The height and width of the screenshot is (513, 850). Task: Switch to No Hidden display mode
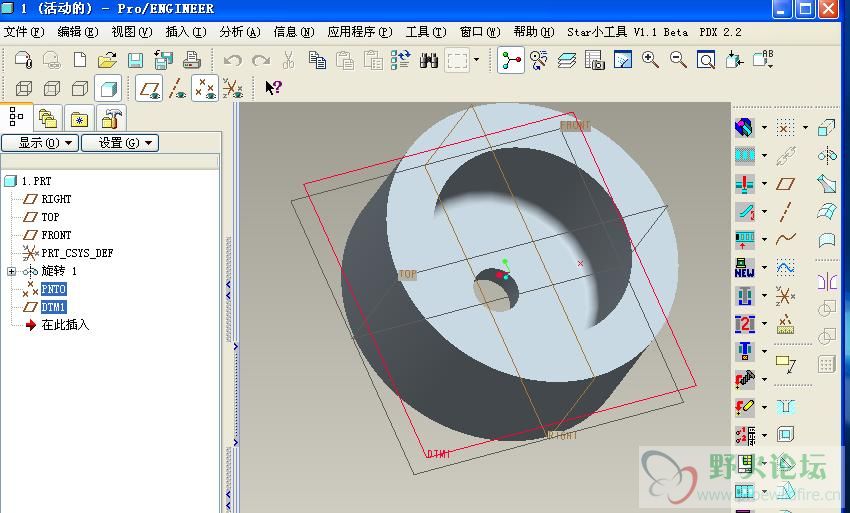pyautogui.click(x=80, y=88)
